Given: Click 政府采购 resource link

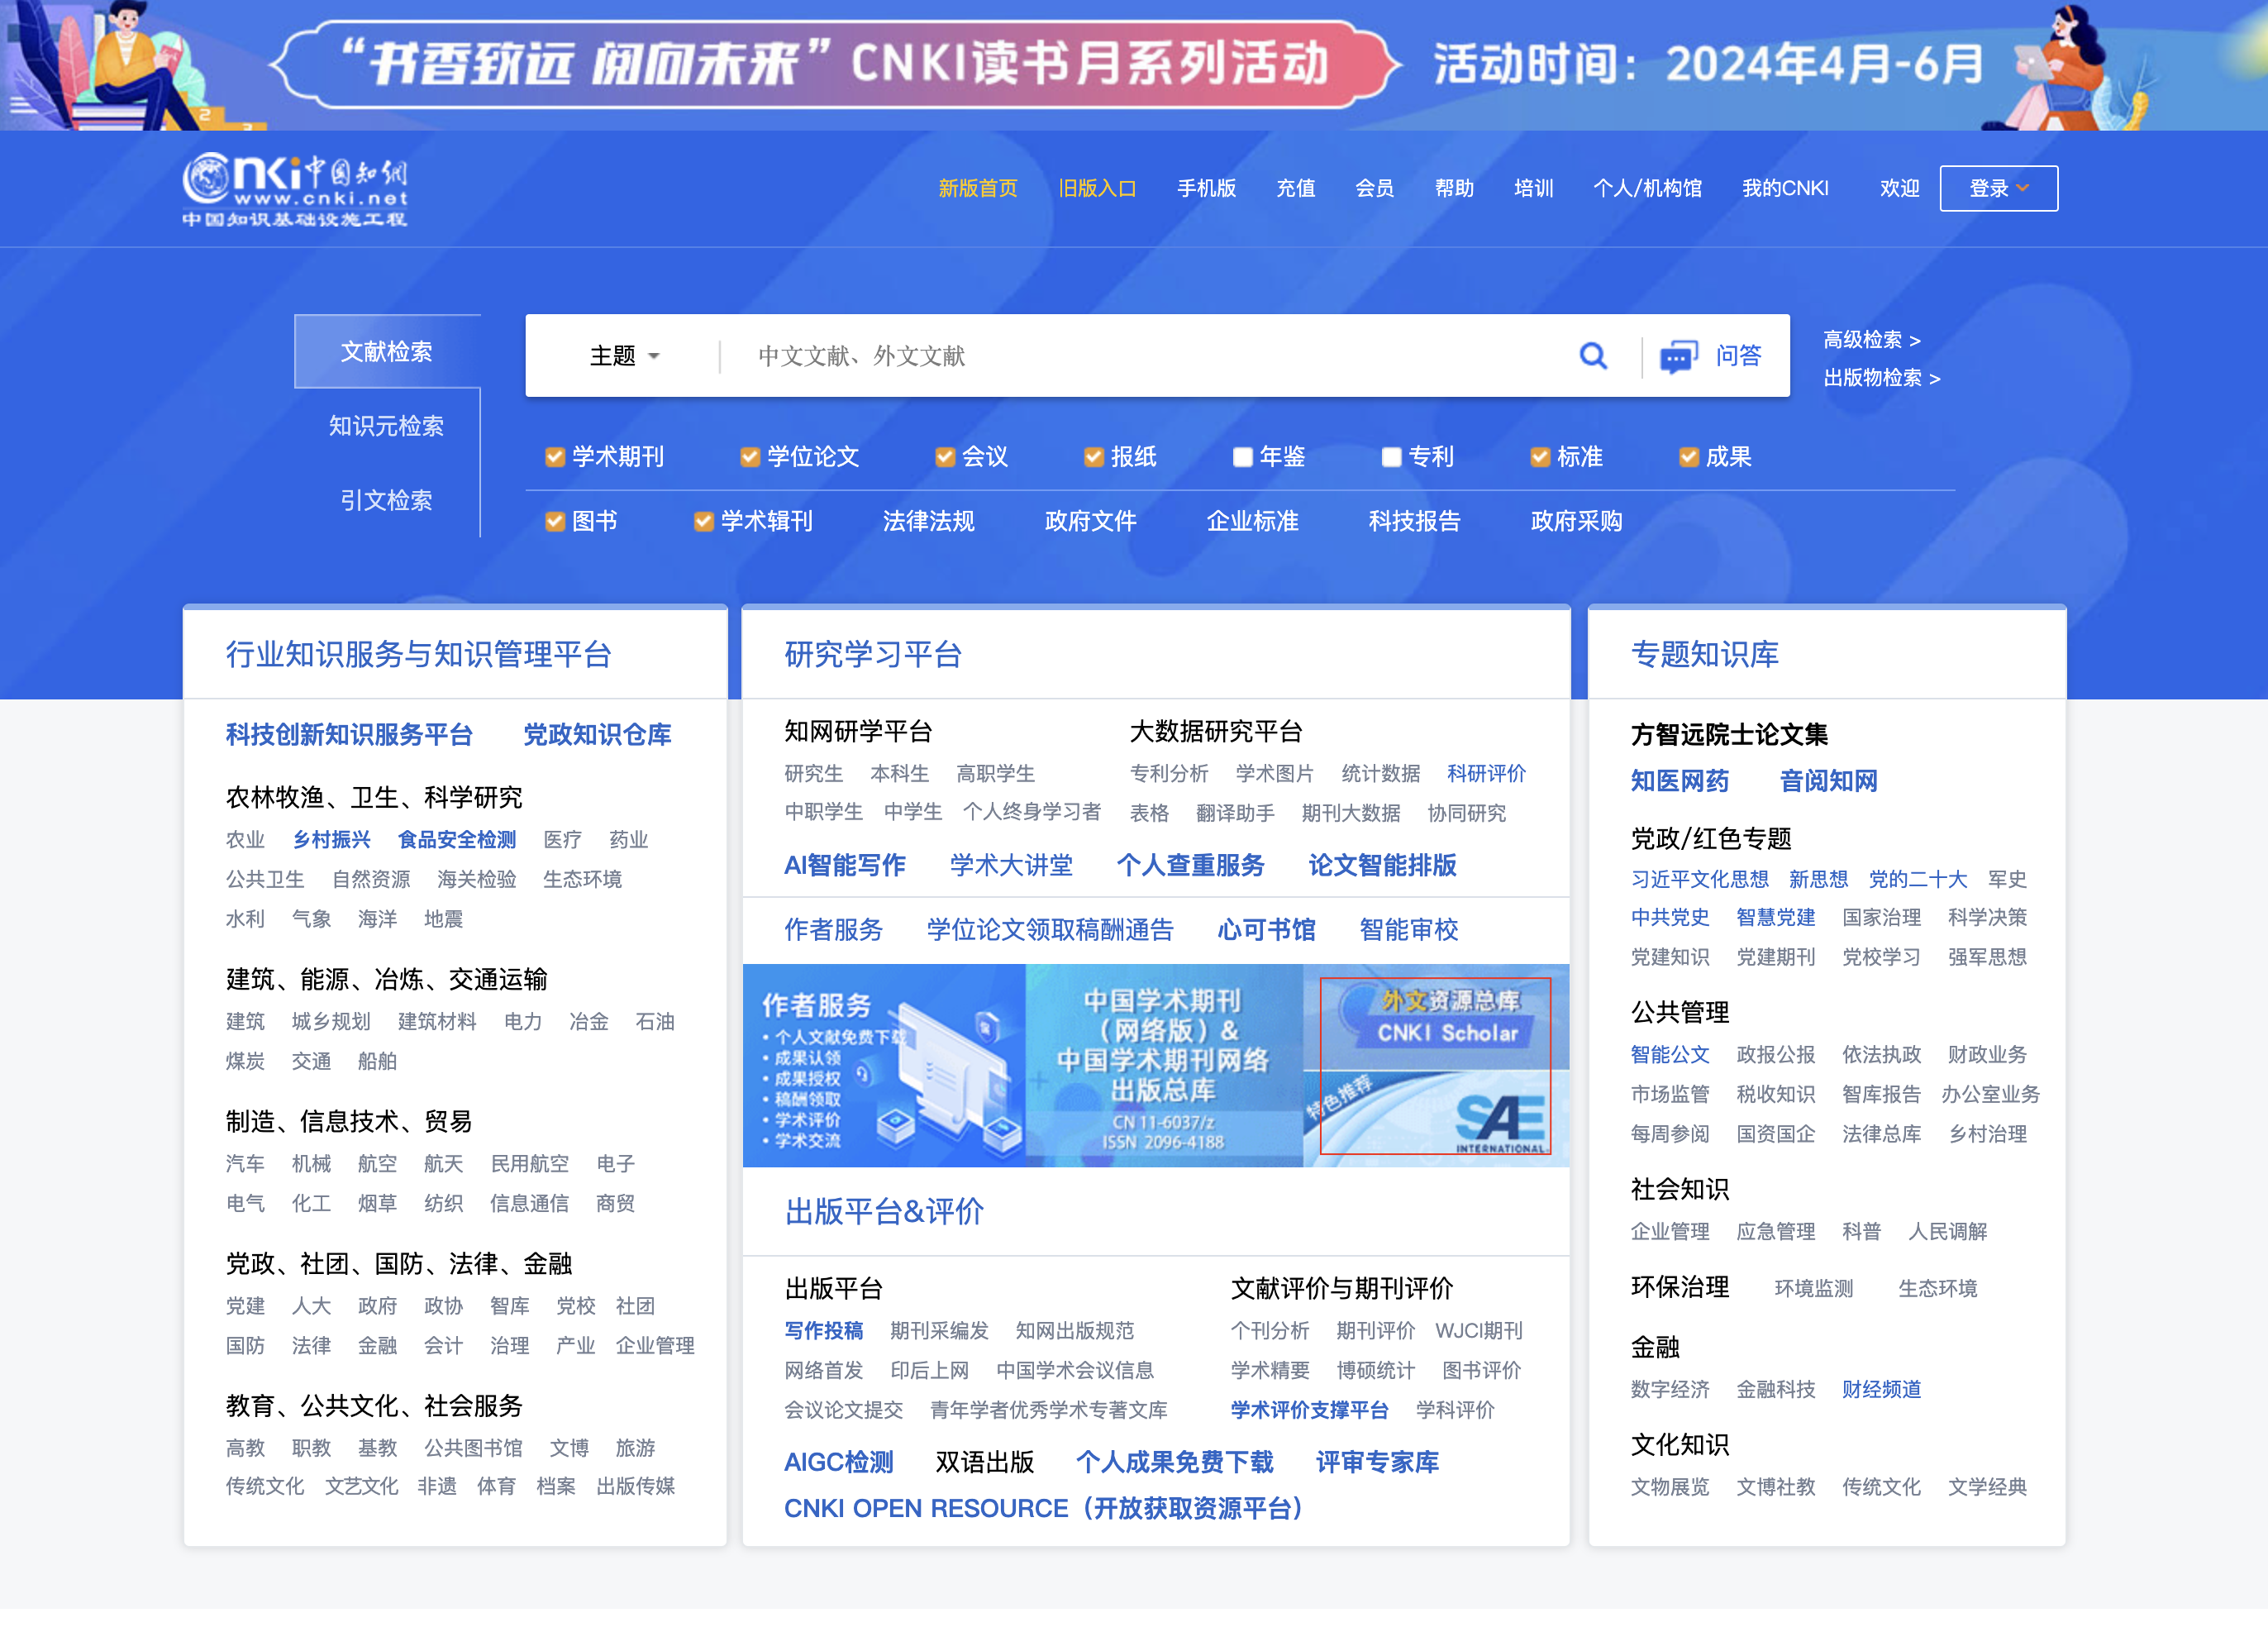Looking at the screenshot, I should (1576, 521).
